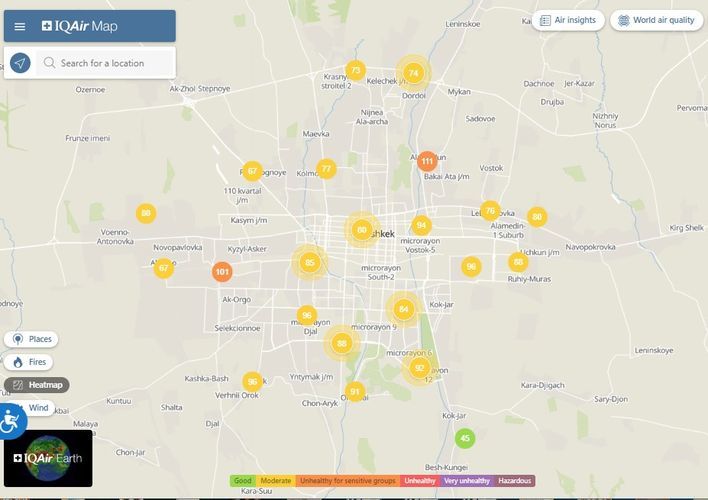
Task: Toggle the Fires layer
Action: (x=29, y=362)
